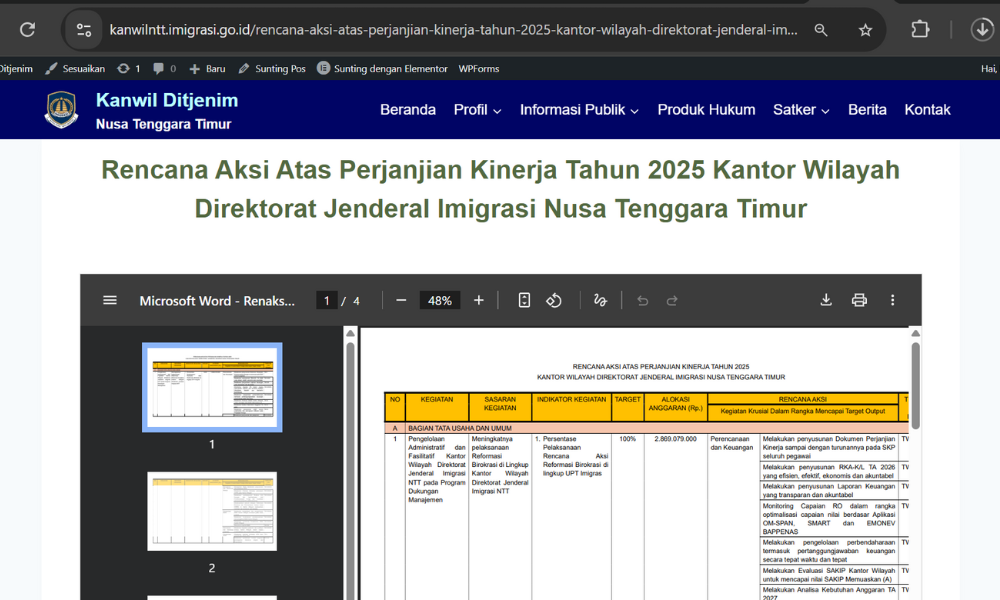Click the Kanwil Ditjenim site title
The height and width of the screenshot is (600, 1000).
pyautogui.click(x=167, y=100)
